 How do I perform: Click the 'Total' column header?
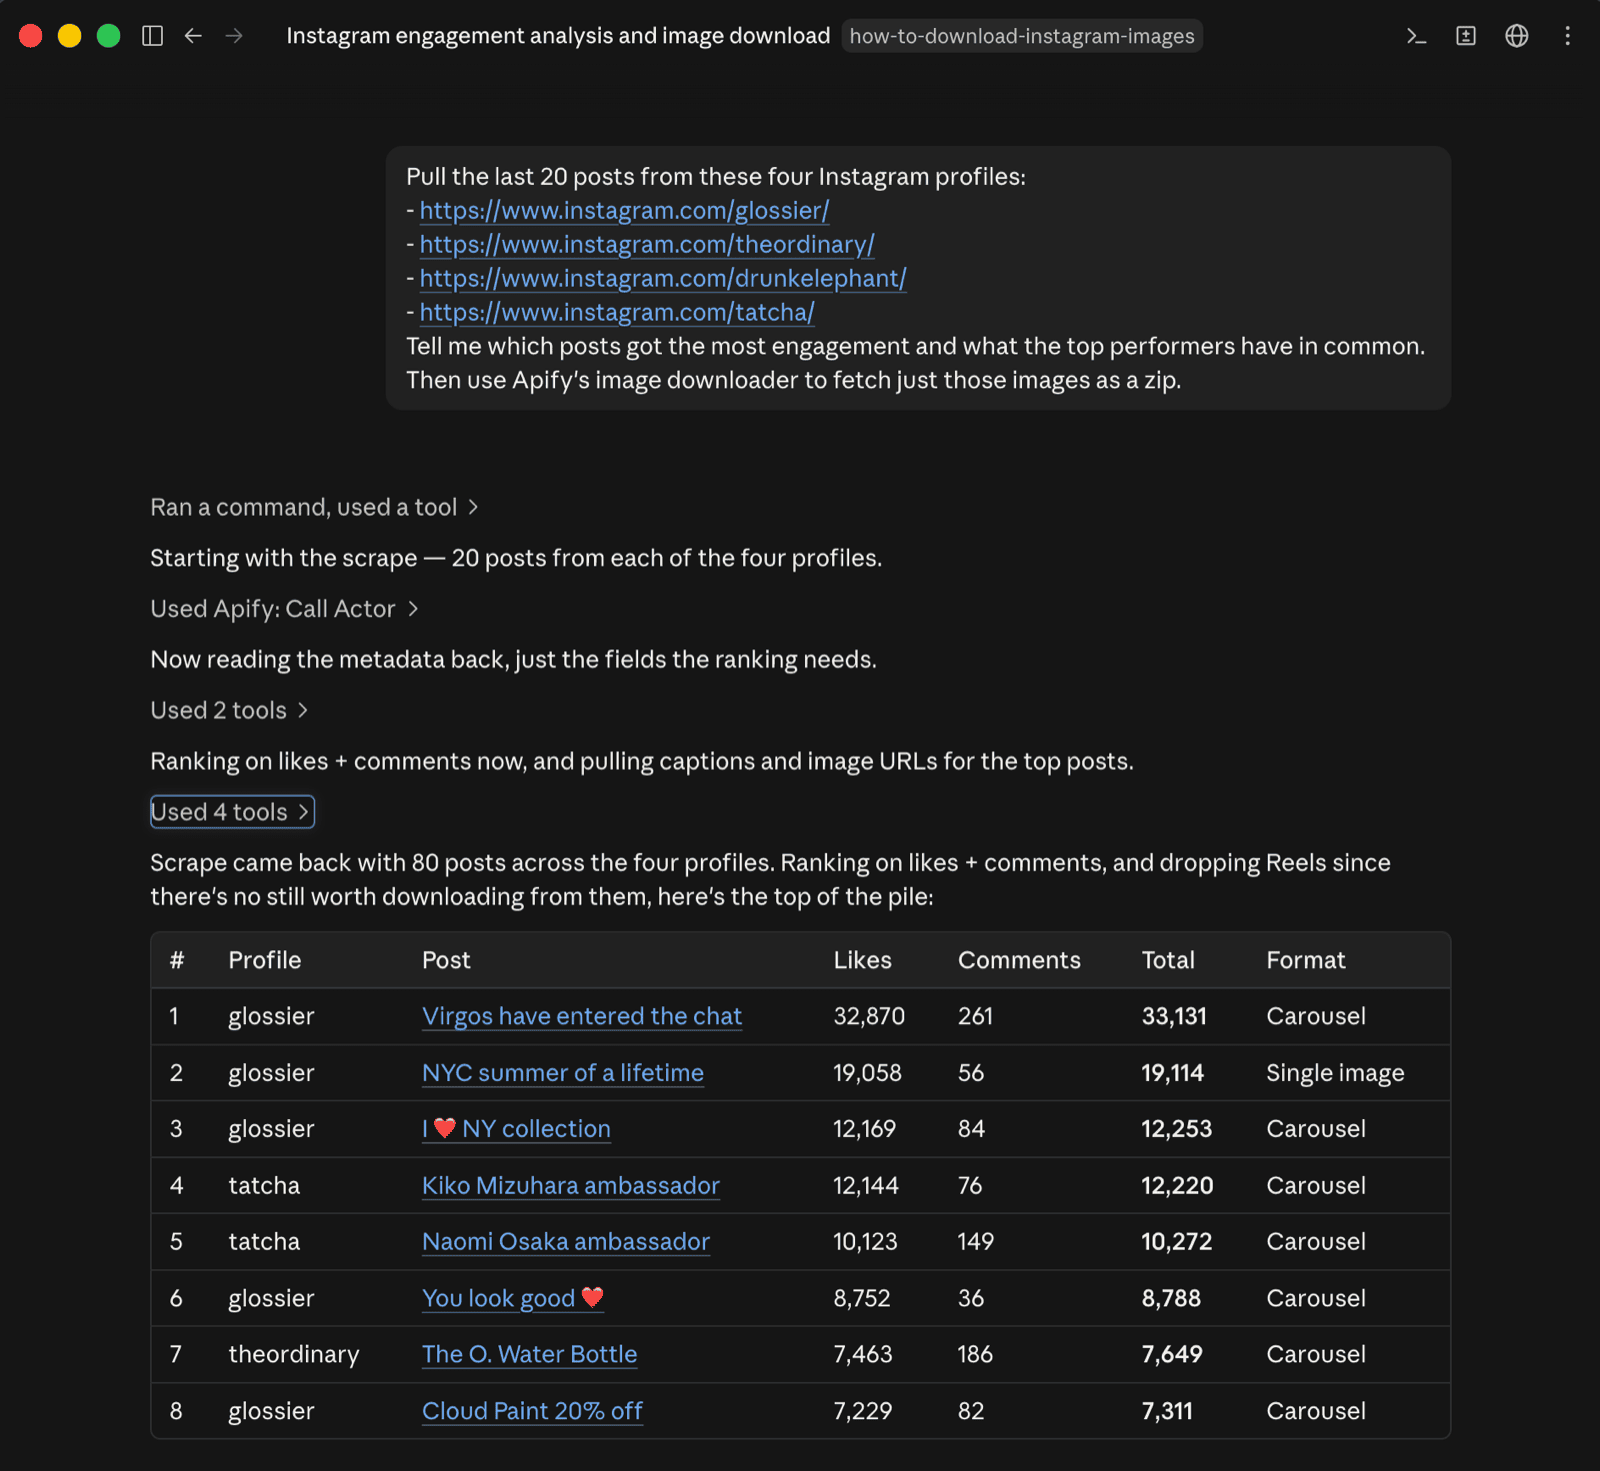(1168, 960)
